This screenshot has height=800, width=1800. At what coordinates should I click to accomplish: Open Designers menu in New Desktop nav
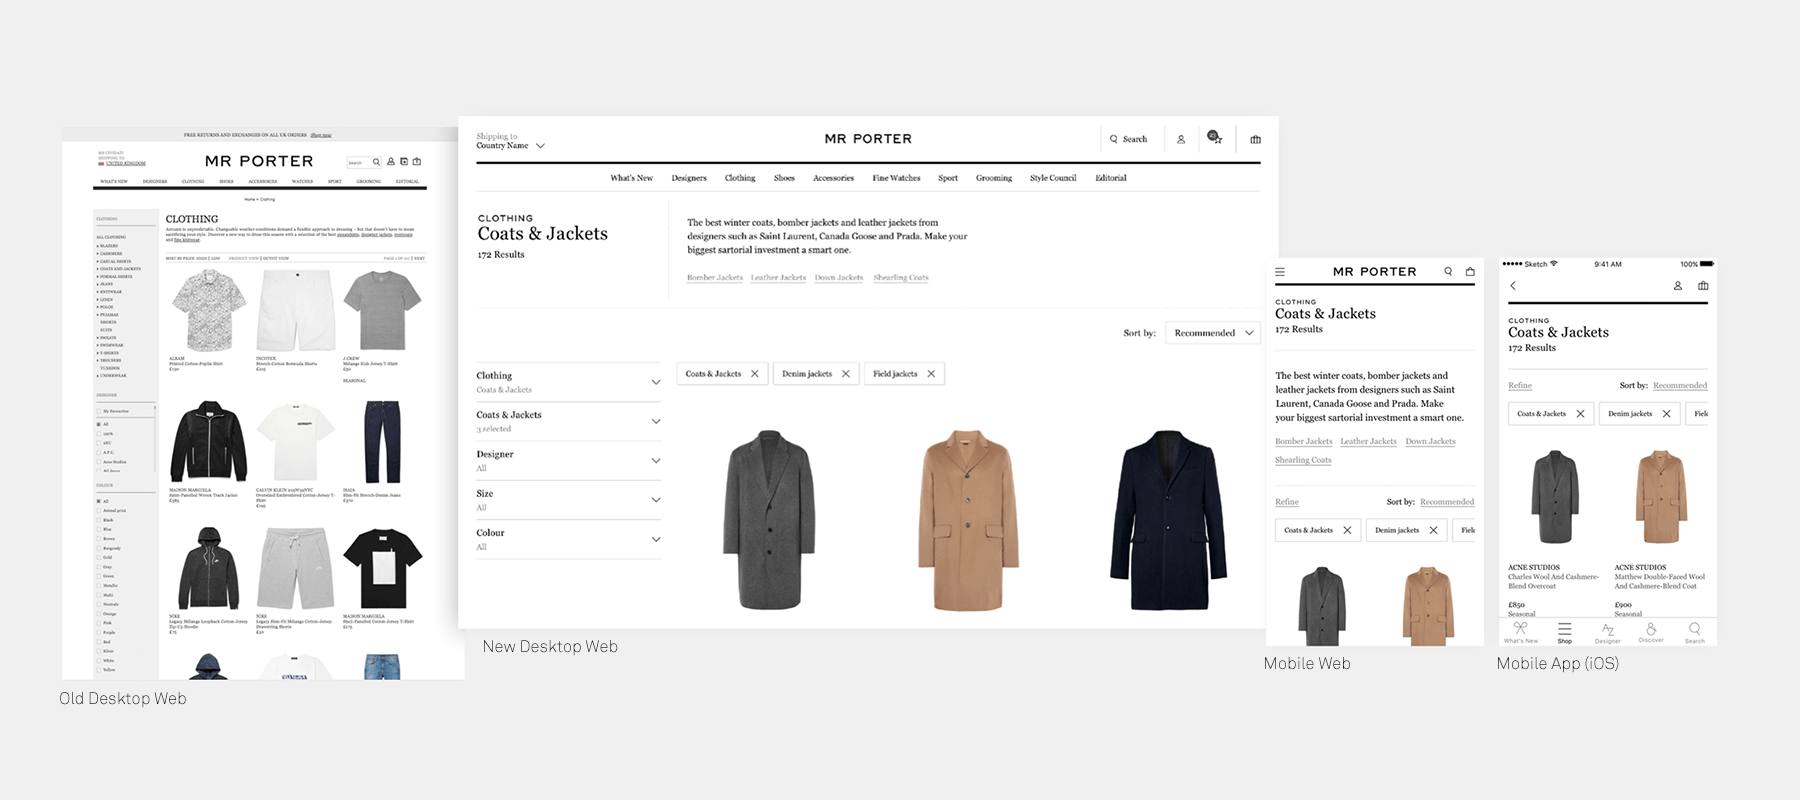(689, 178)
